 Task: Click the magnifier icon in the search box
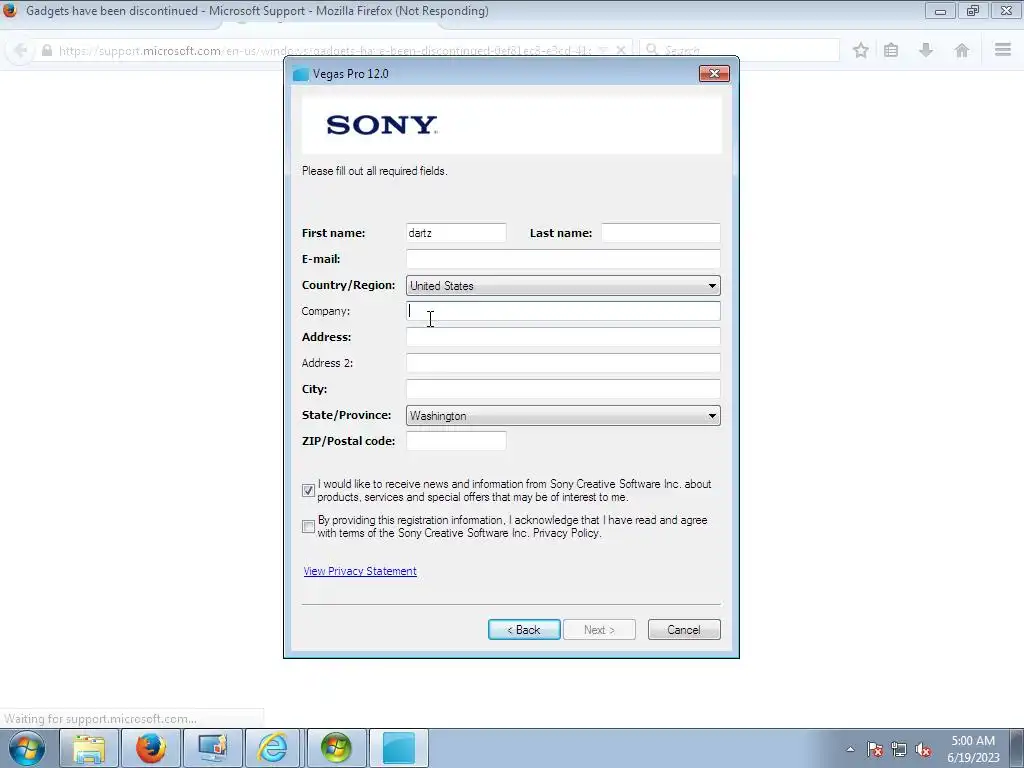(652, 50)
